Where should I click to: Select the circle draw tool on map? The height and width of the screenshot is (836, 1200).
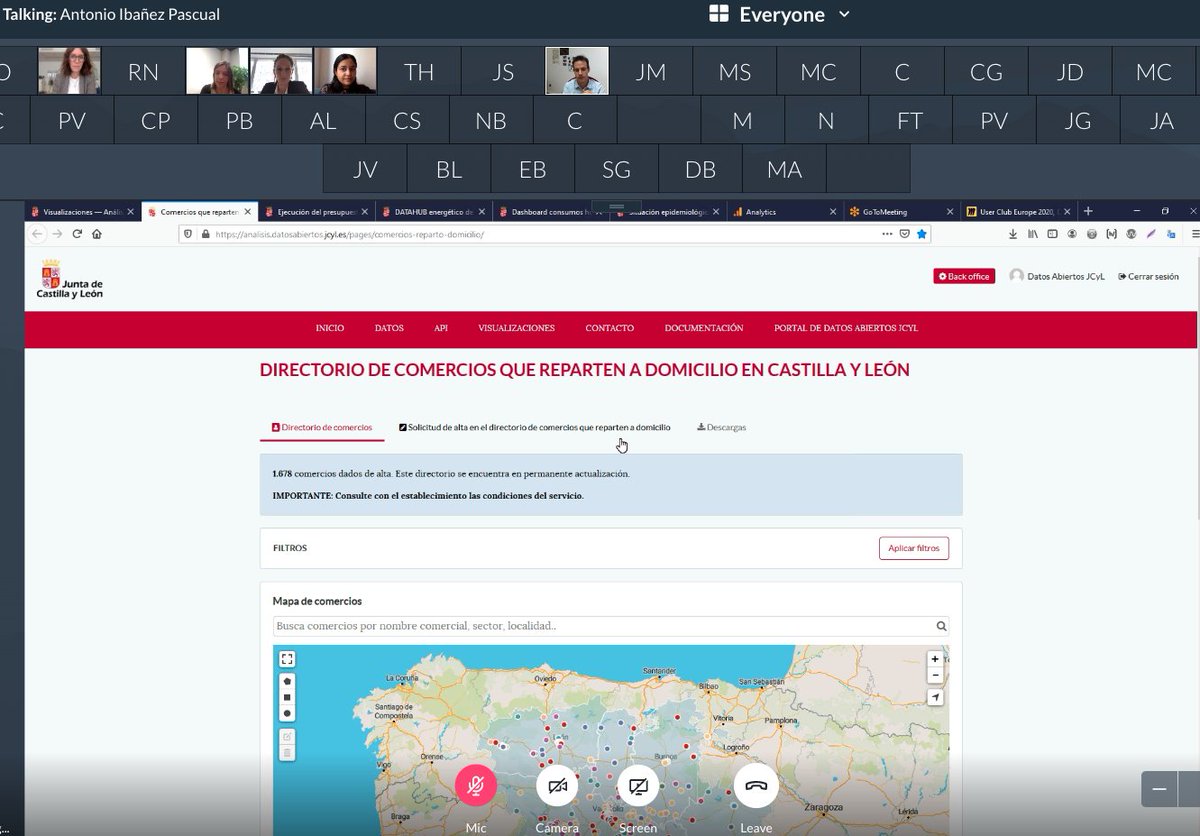point(287,714)
